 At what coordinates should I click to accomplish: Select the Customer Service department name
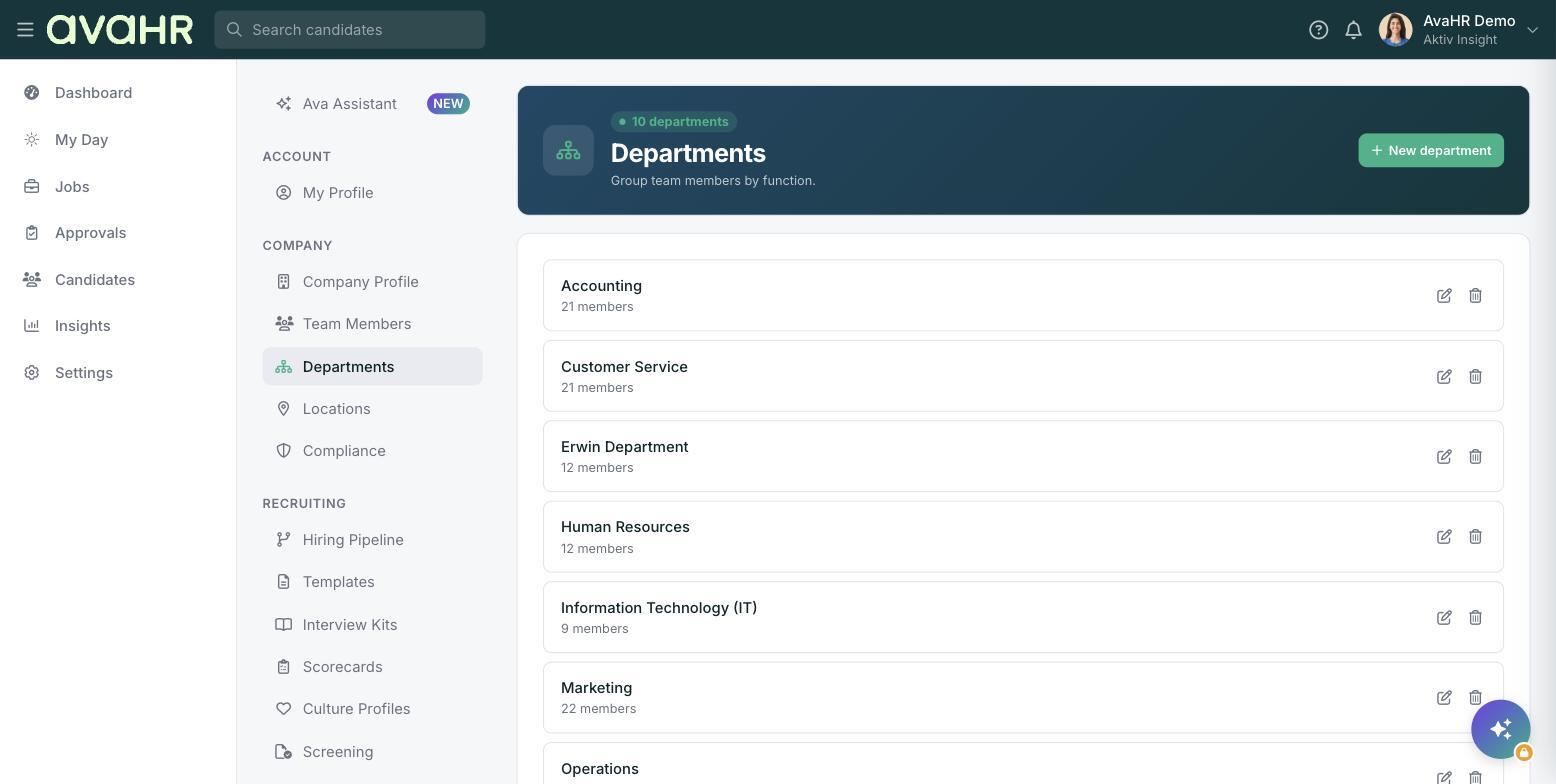[x=624, y=367]
